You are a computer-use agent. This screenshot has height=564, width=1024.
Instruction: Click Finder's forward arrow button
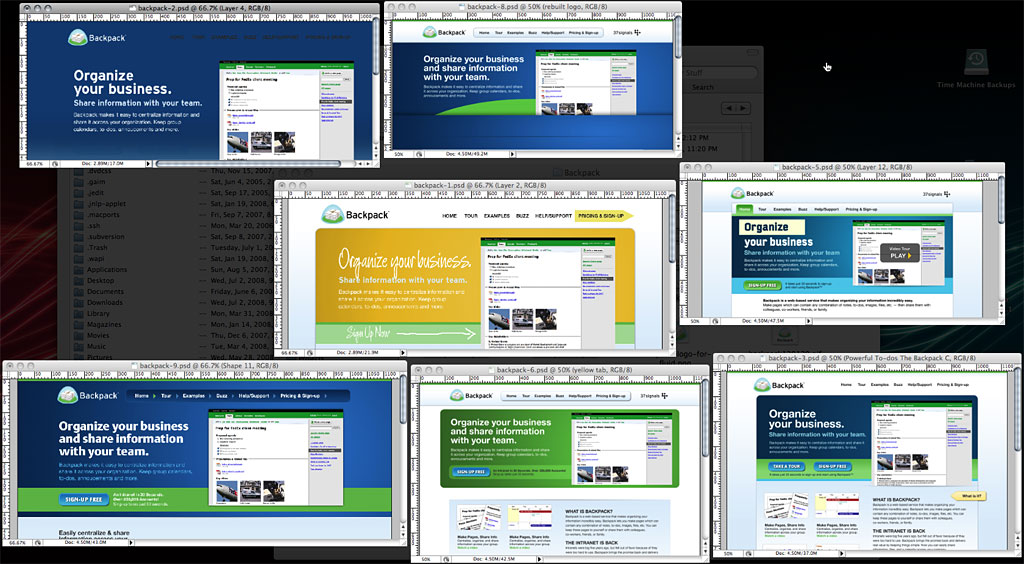[743, 108]
